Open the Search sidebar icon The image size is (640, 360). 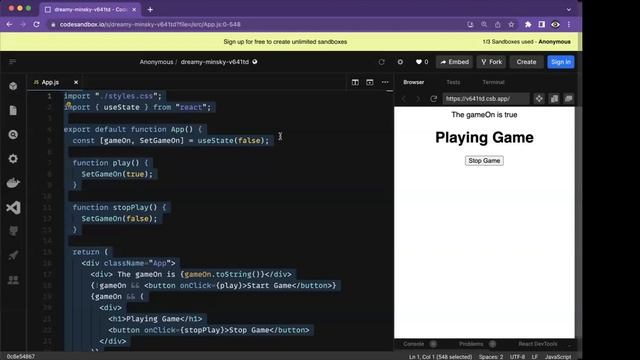[13, 134]
